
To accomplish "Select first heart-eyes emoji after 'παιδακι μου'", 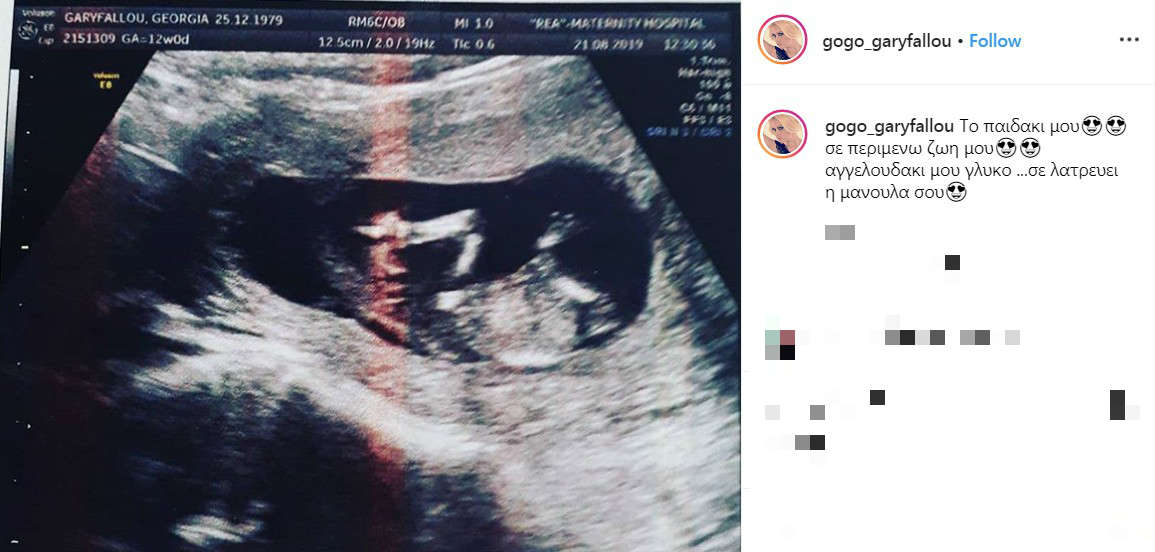I will point(1092,126).
